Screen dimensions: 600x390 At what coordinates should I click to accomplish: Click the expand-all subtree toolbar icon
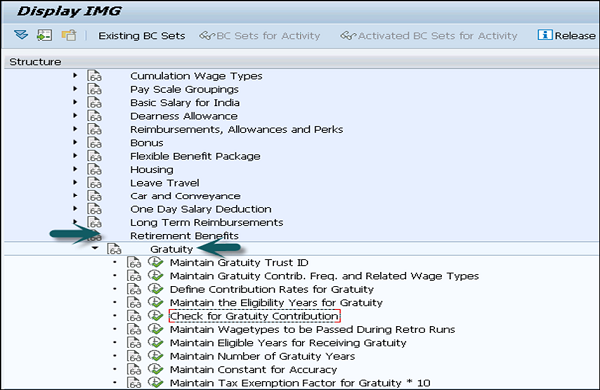coord(21,35)
